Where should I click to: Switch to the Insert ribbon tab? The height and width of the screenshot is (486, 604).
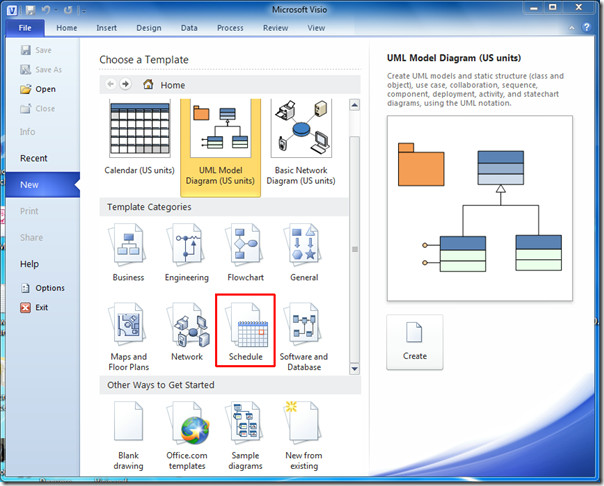tap(106, 28)
